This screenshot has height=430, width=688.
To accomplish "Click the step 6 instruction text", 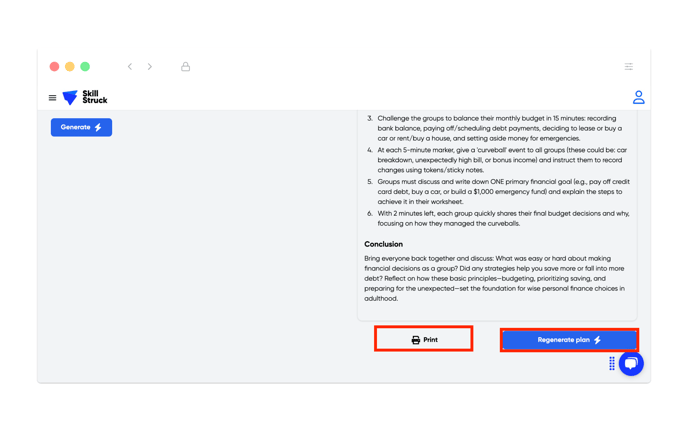I will 503,219.
